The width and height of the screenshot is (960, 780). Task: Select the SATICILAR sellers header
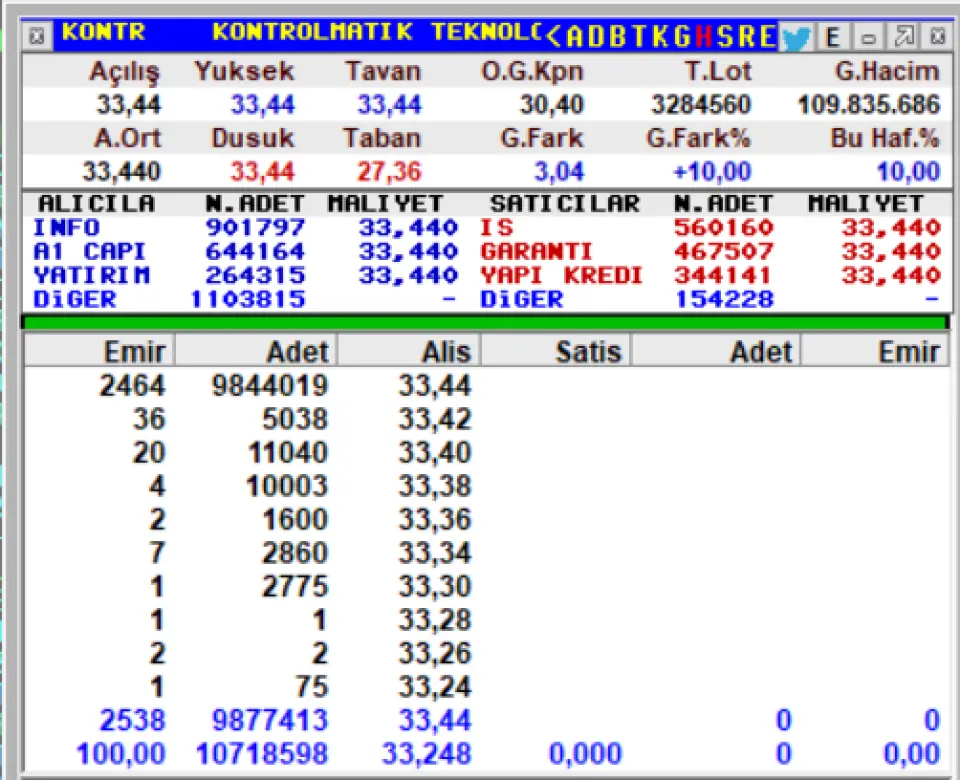click(x=564, y=204)
